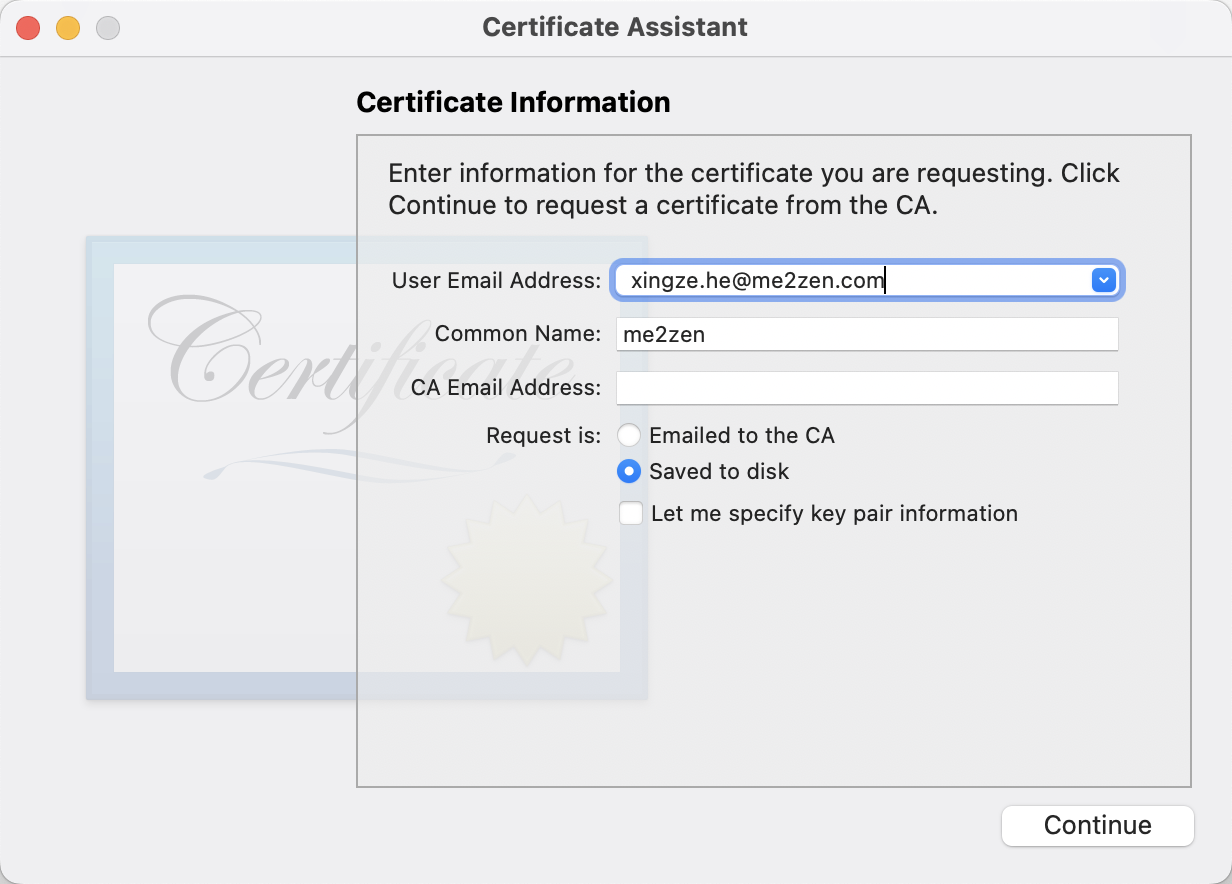Screen dimensions: 1232x884
Task: Click the empty CA Email Address field
Action: tap(866, 388)
